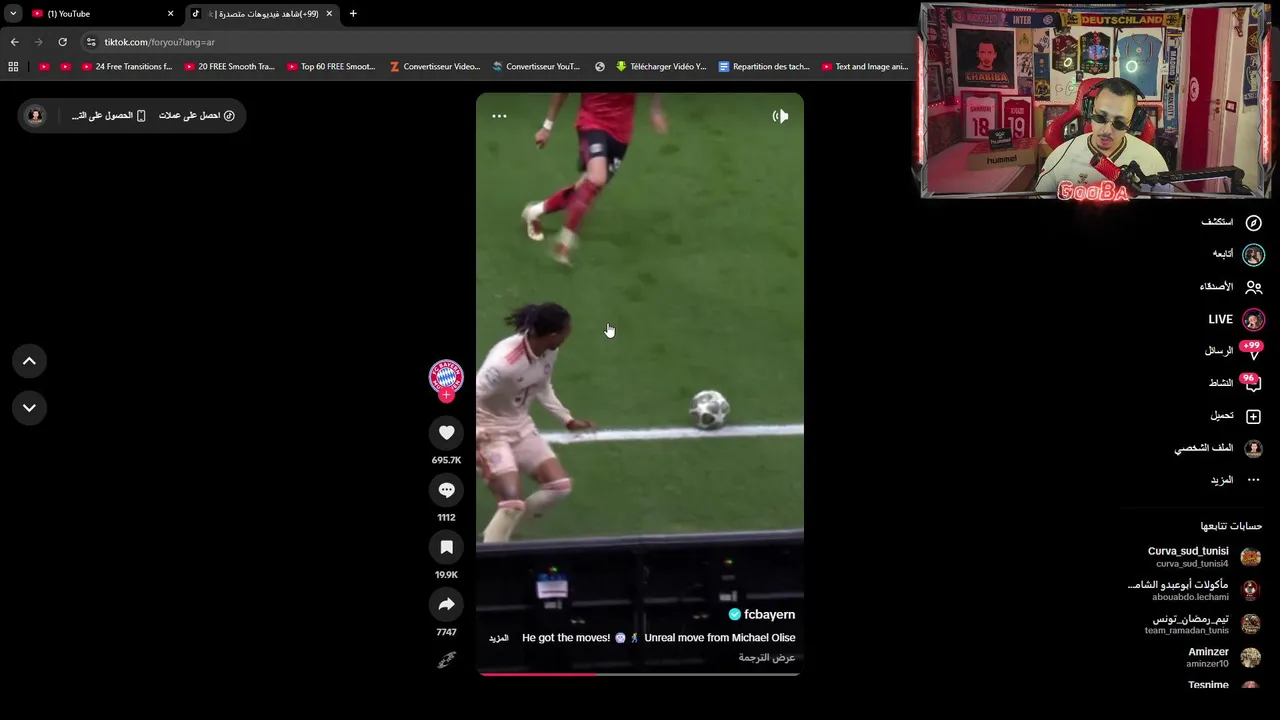Open the aboubdo.lechami followed account
The image size is (1280, 720).
1194,590
